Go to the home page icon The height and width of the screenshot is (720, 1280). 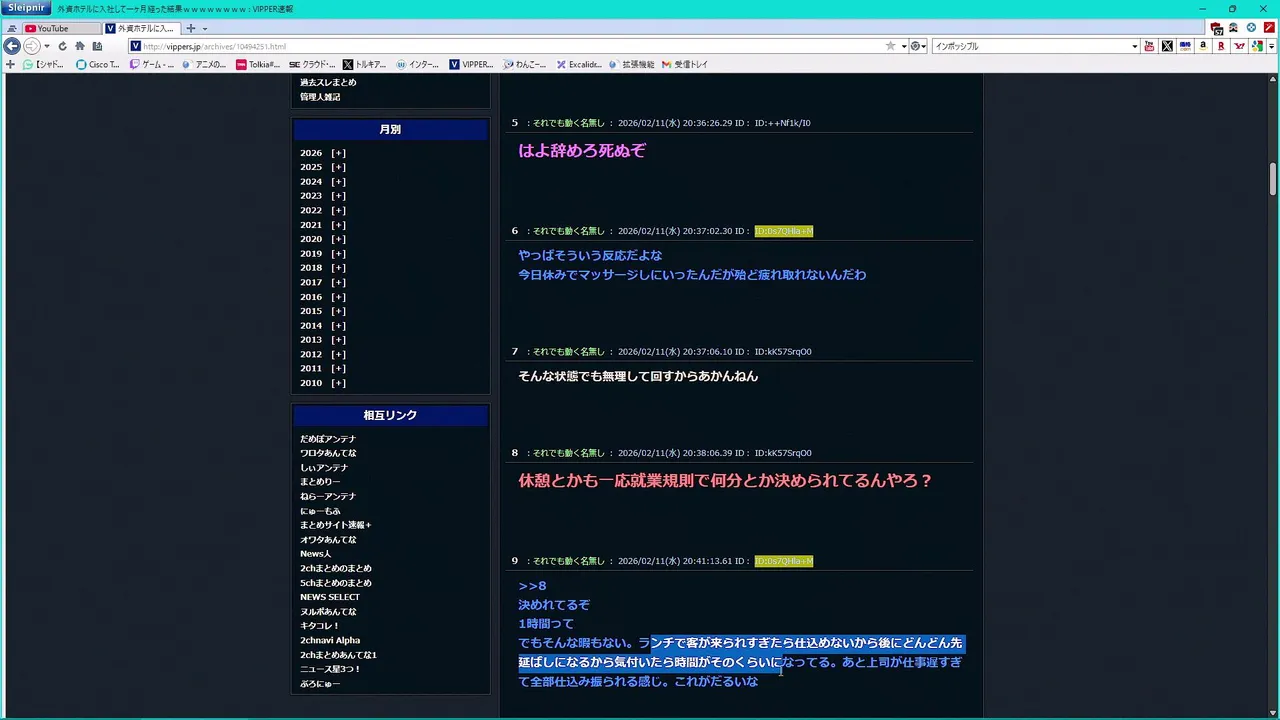(80, 46)
